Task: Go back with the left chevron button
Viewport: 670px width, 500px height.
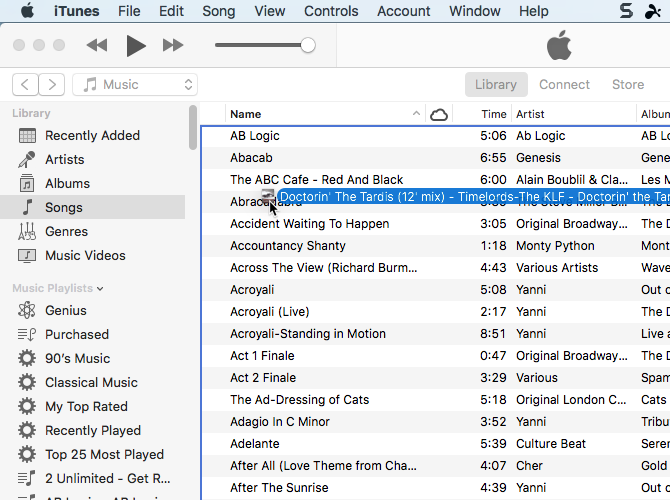Action: click(x=25, y=84)
